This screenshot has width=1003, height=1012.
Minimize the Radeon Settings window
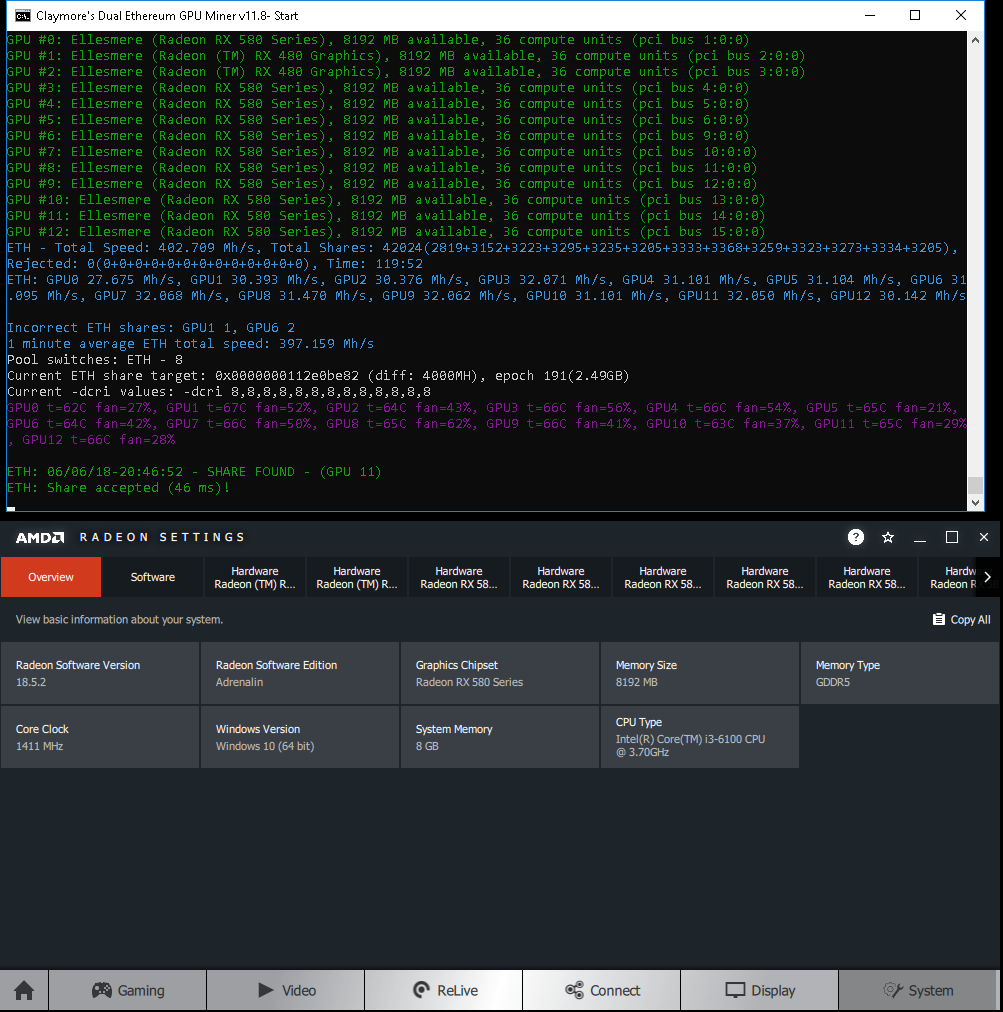click(920, 537)
